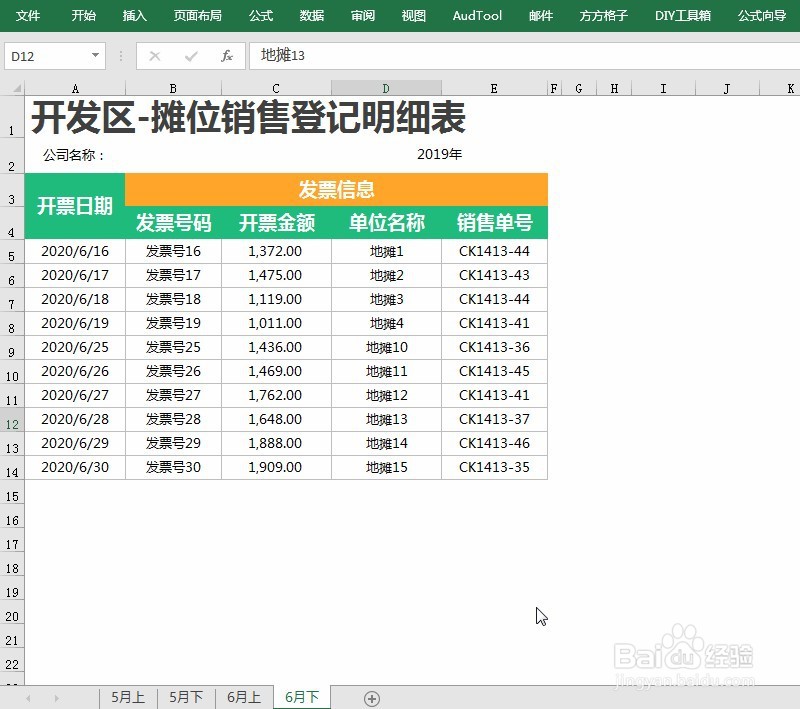800x709 pixels.
Task: Open the 公式向导 ribbon tab
Action: (x=762, y=15)
